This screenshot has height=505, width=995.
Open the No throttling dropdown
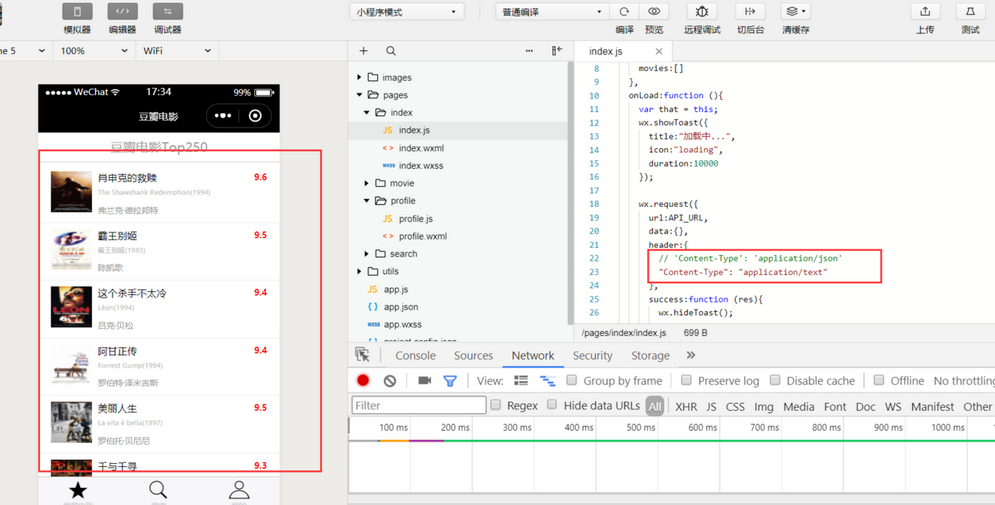[x=964, y=381]
